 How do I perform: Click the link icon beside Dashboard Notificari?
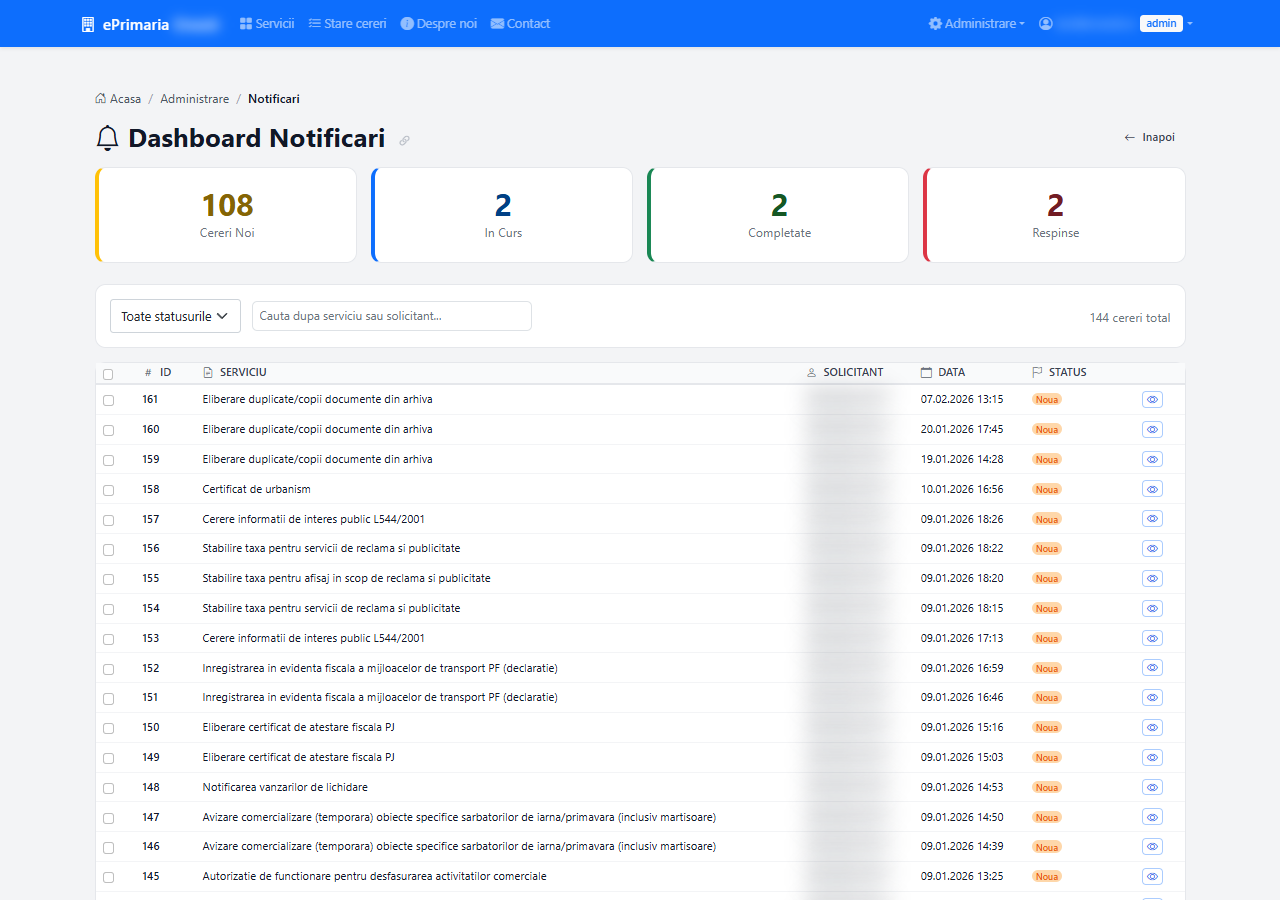pos(404,140)
